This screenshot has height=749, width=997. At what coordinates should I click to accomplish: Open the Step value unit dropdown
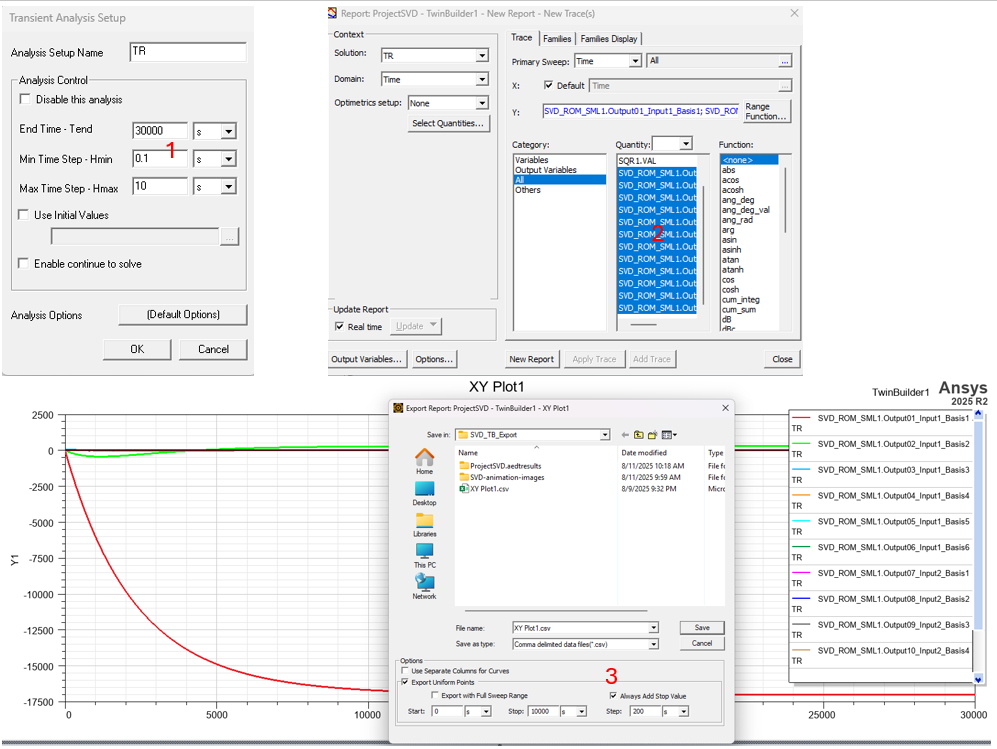(684, 711)
